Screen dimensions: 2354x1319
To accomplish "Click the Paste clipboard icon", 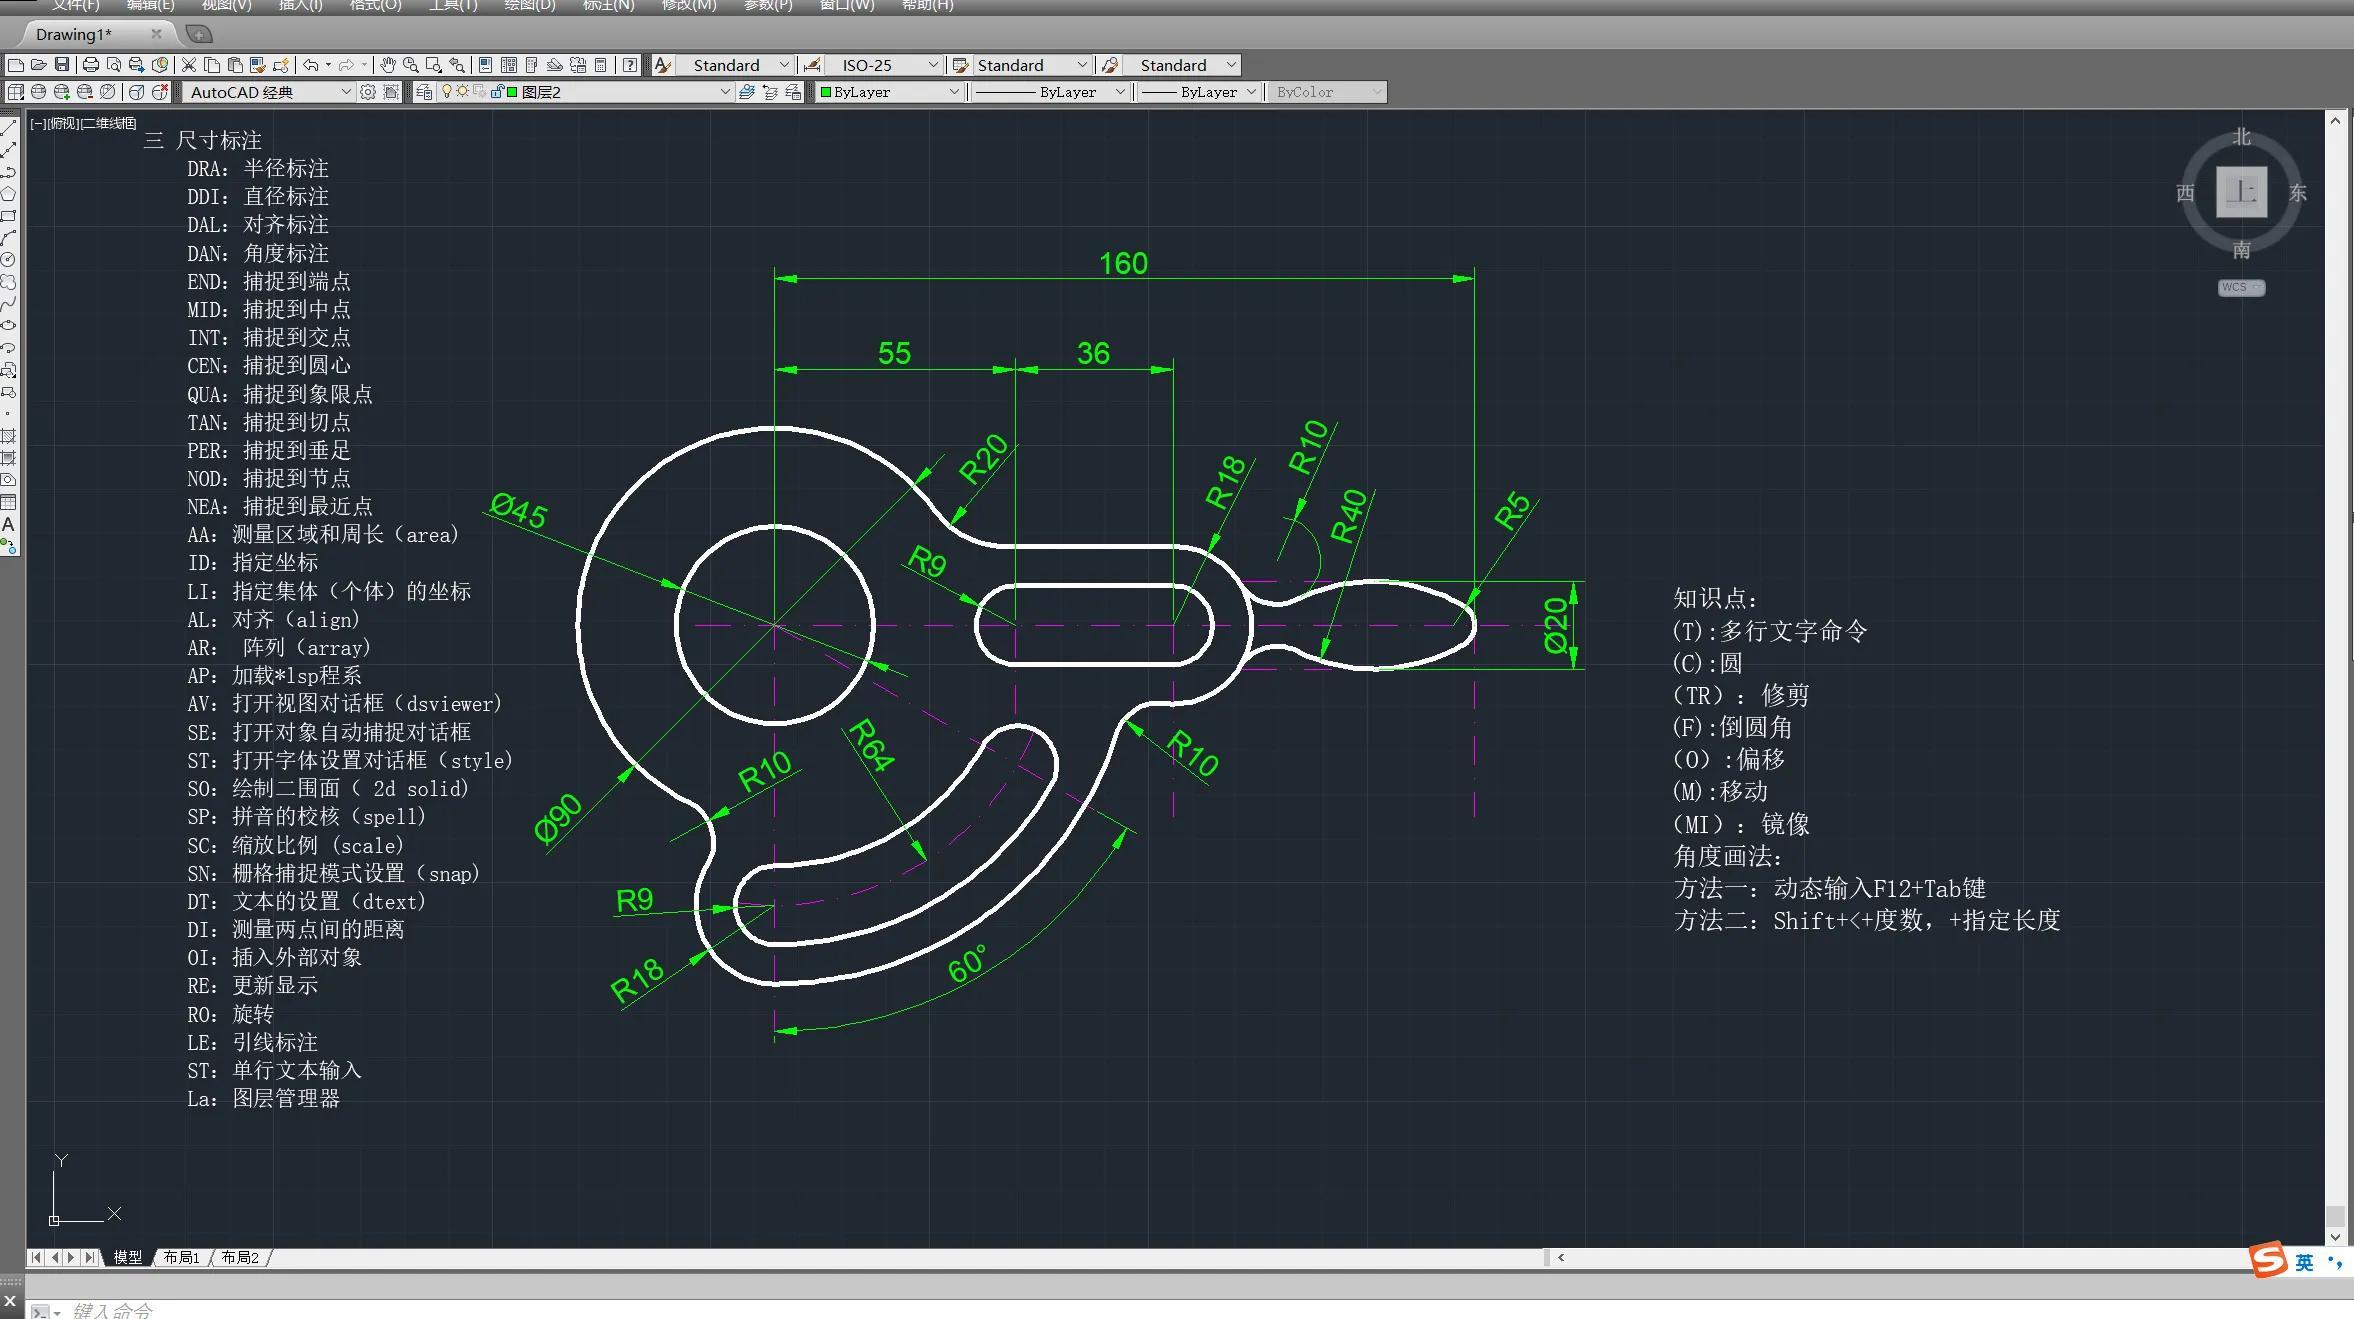I will [235, 65].
